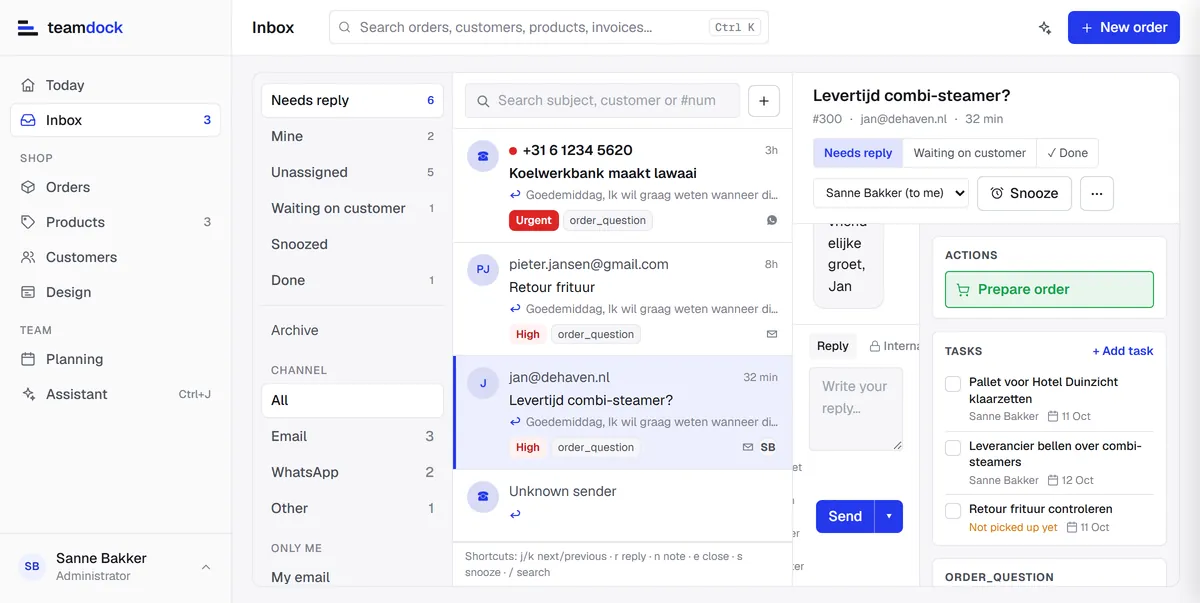
Task: Click the SB user avatar at bottom left
Action: click(x=32, y=566)
